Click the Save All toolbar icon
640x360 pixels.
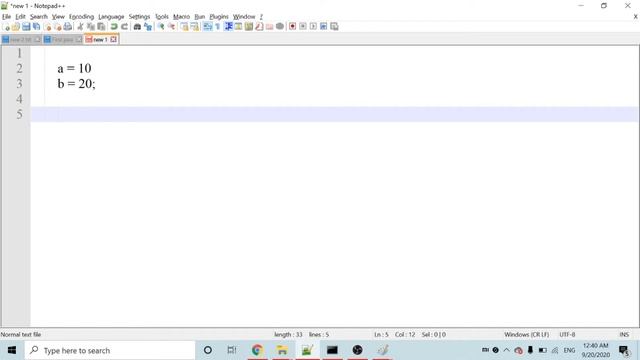[x=36, y=27]
